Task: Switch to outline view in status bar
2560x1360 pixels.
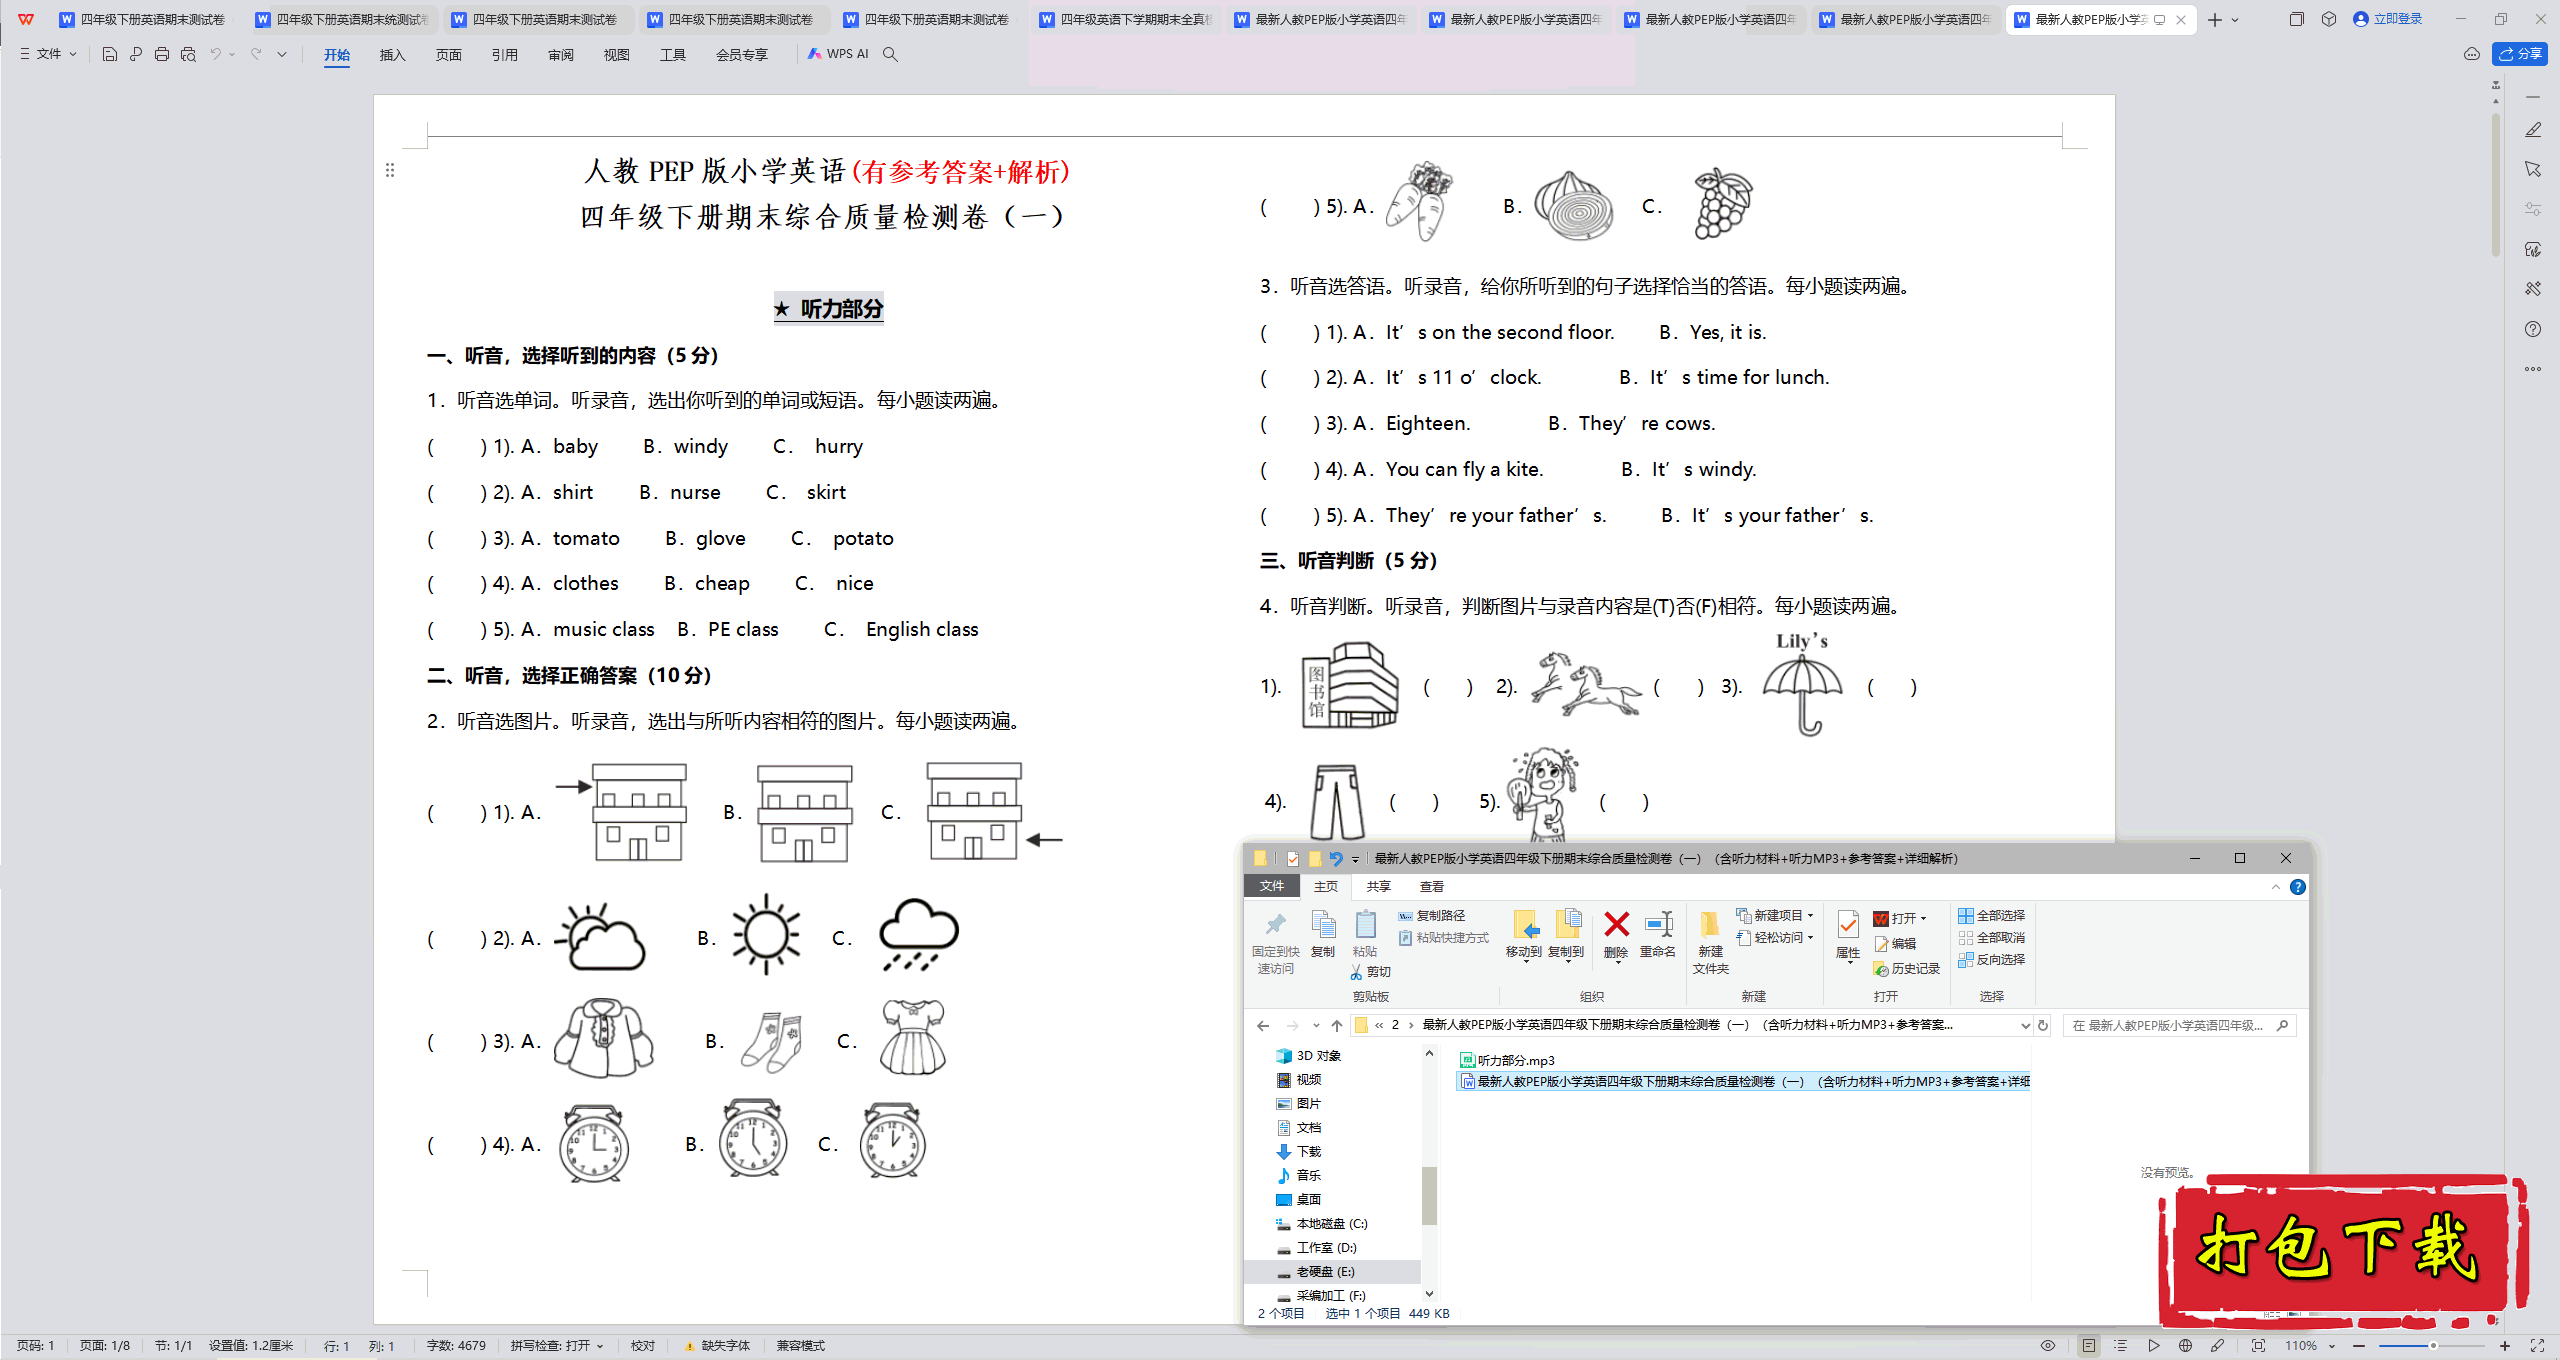Action: pos(2120,1346)
